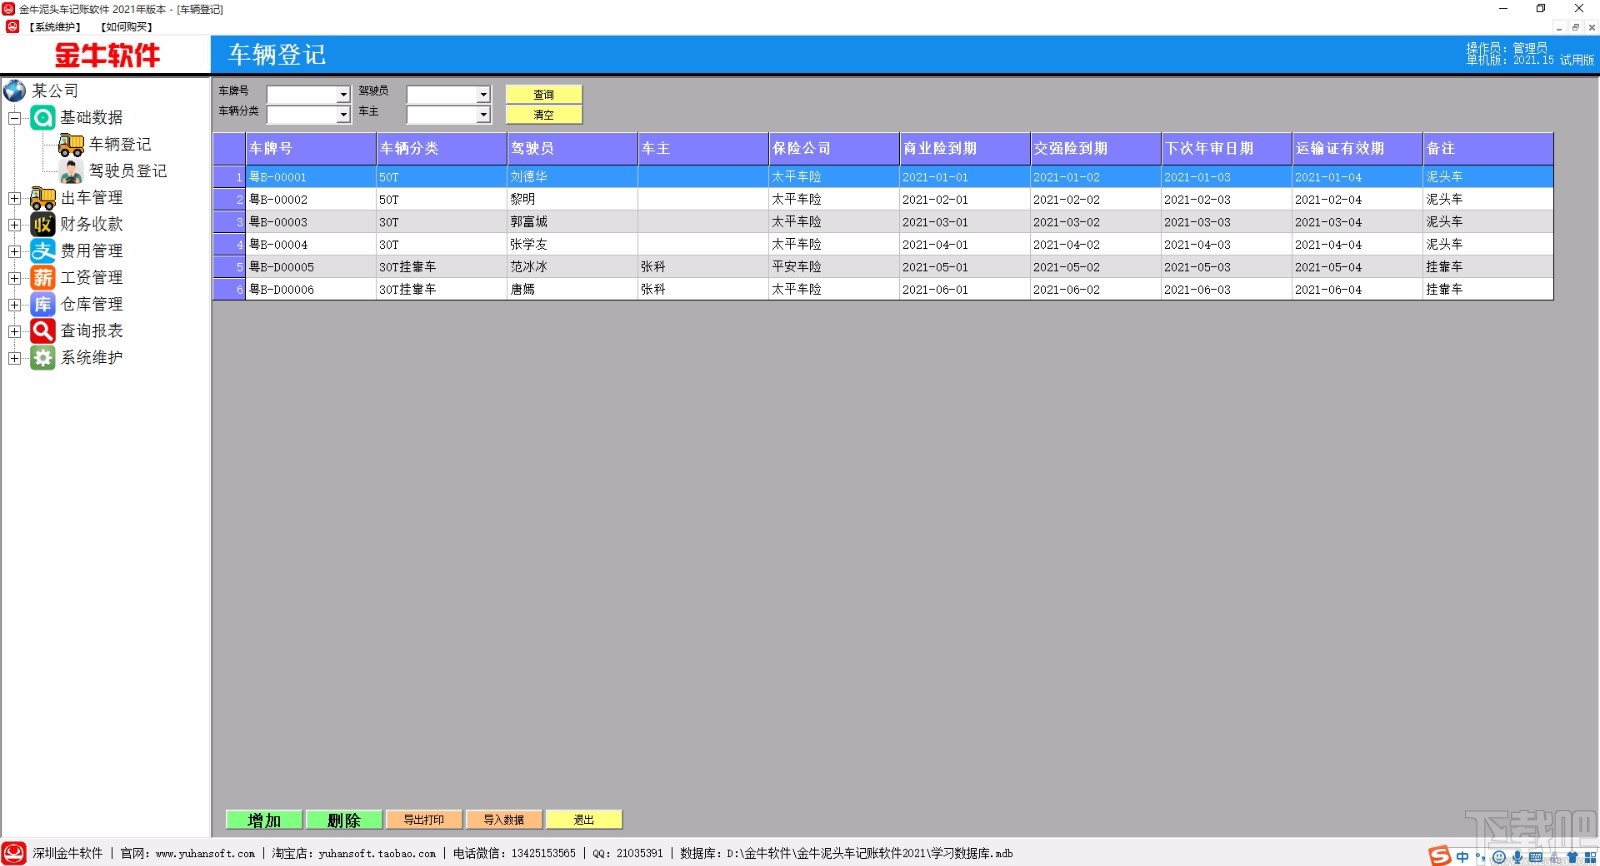Screen dimensions: 1600x866
Task: Click the driver cell 郭富城
Action: [x=572, y=222]
